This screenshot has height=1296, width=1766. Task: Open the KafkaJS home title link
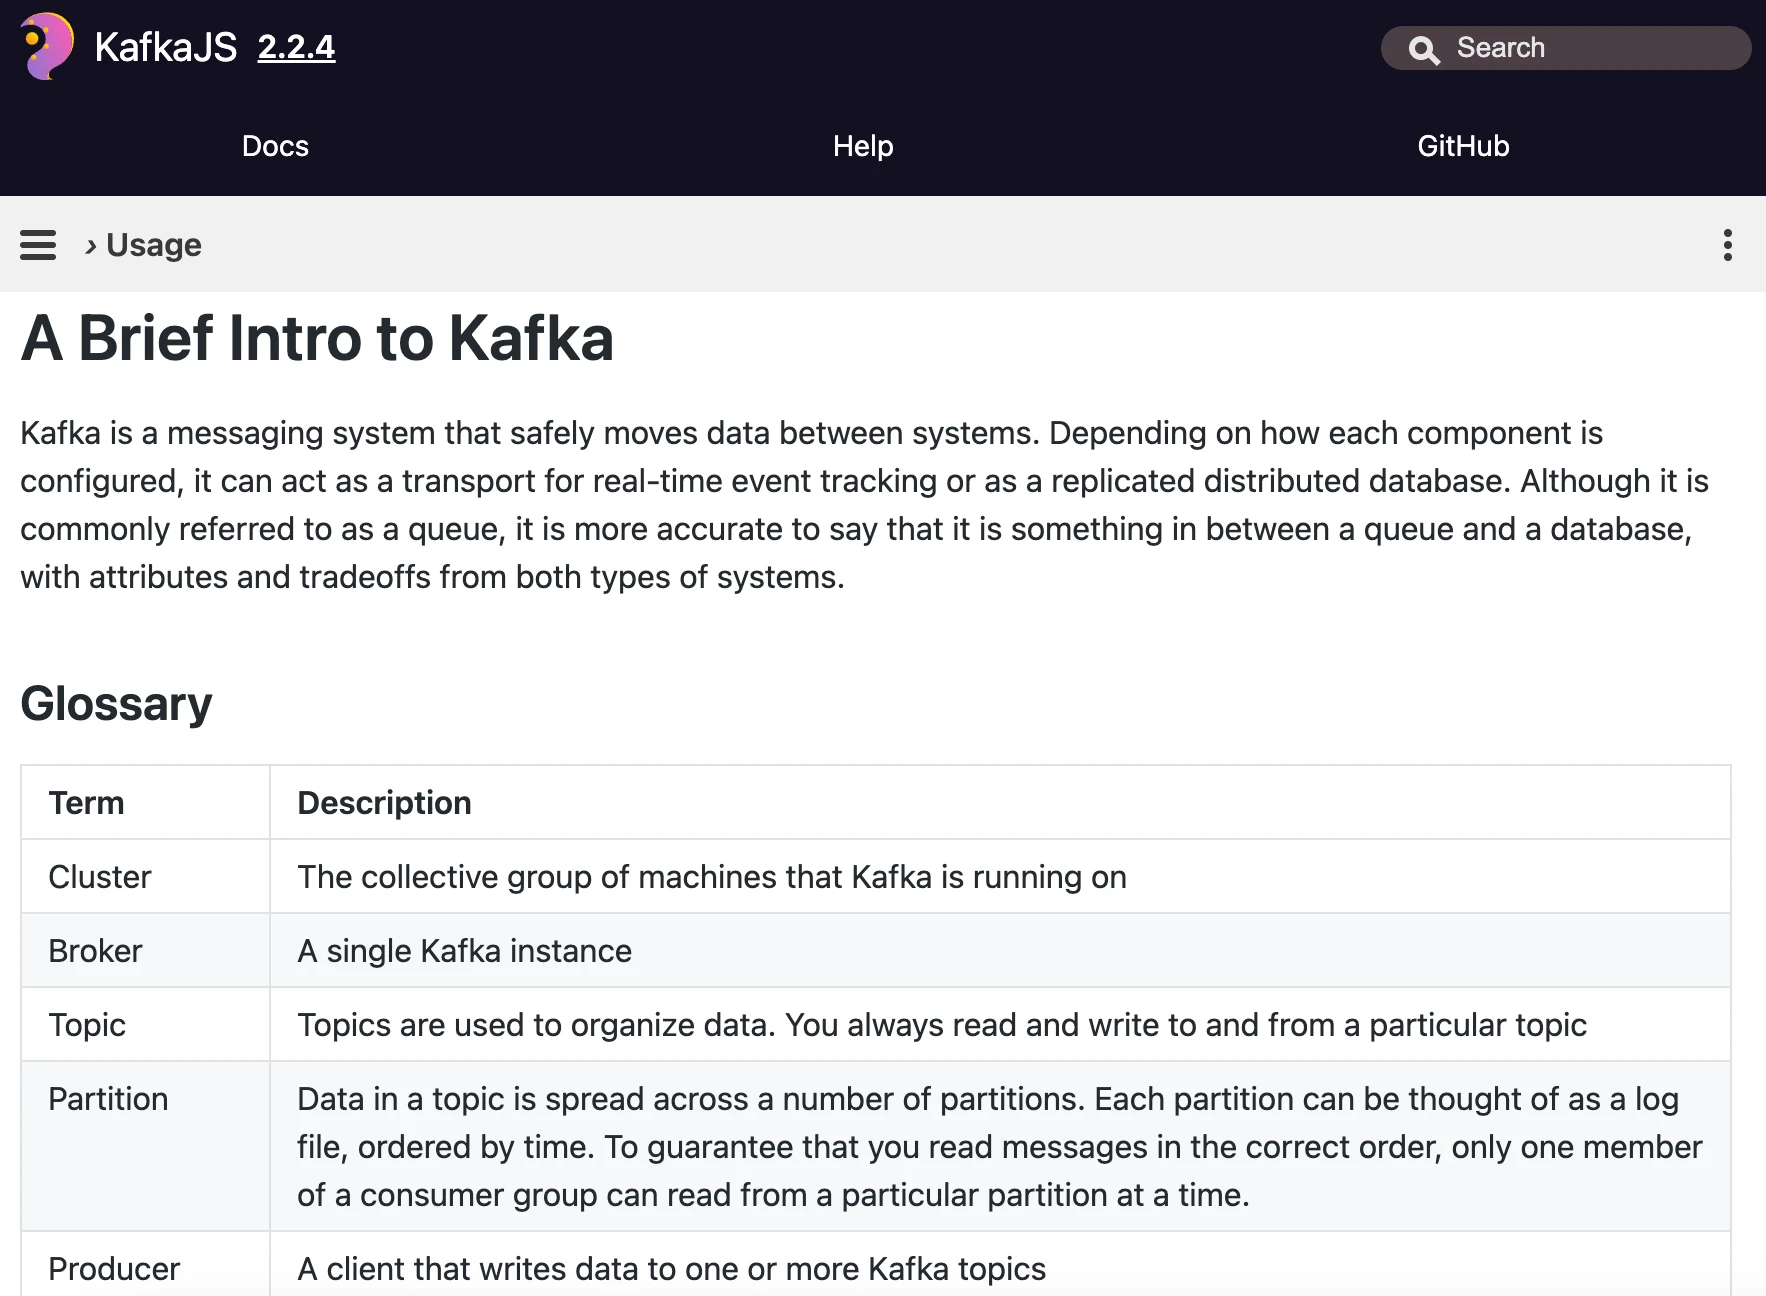[165, 47]
